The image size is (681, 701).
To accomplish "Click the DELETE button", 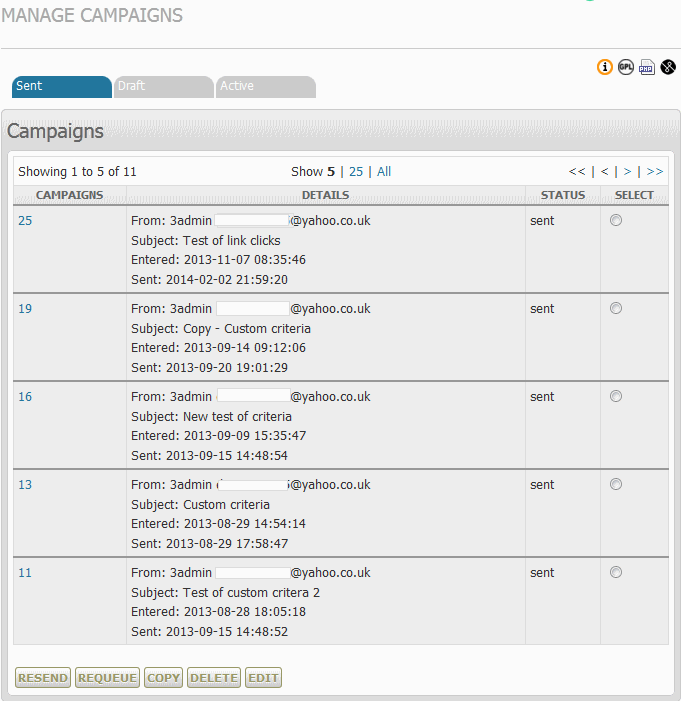I will click(214, 678).
